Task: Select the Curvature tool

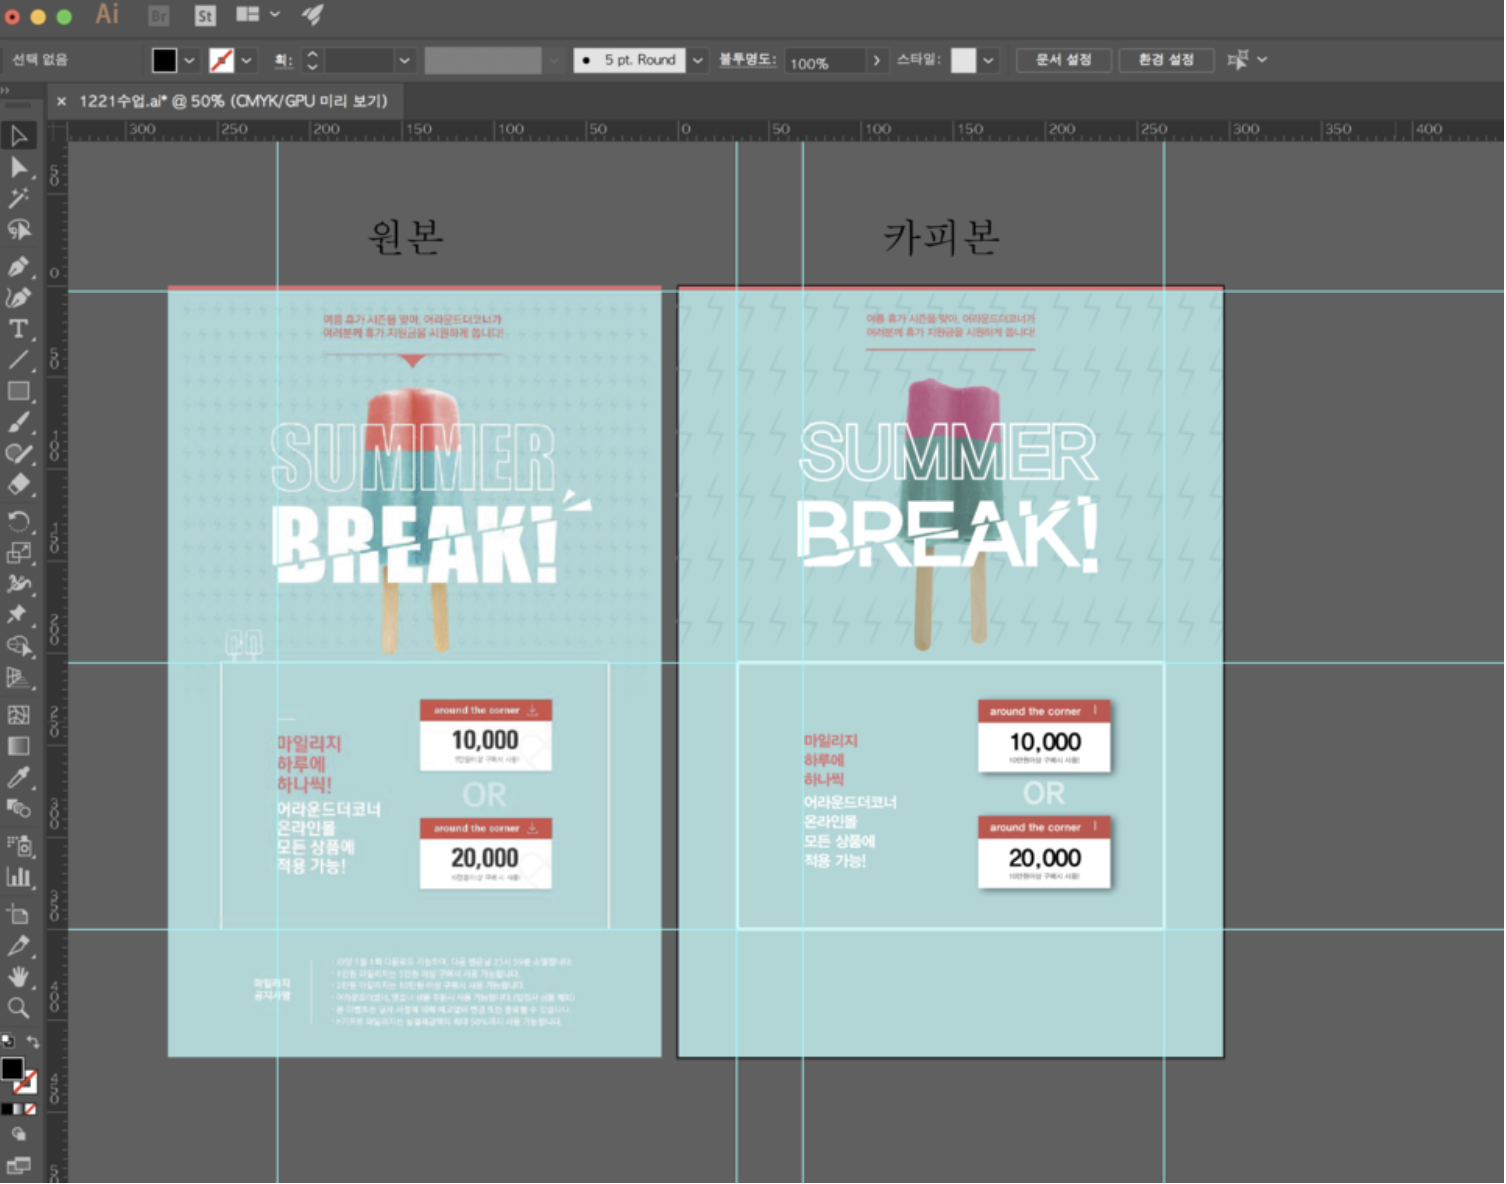Action: click(x=18, y=297)
